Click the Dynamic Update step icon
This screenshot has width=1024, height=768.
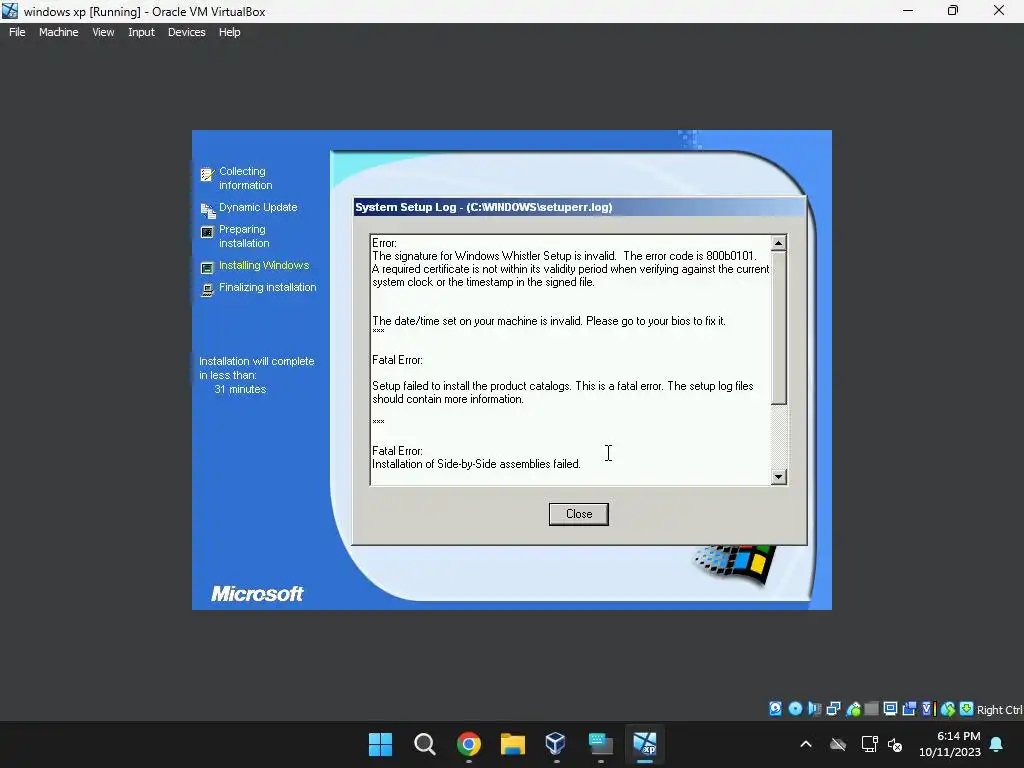pos(208,210)
